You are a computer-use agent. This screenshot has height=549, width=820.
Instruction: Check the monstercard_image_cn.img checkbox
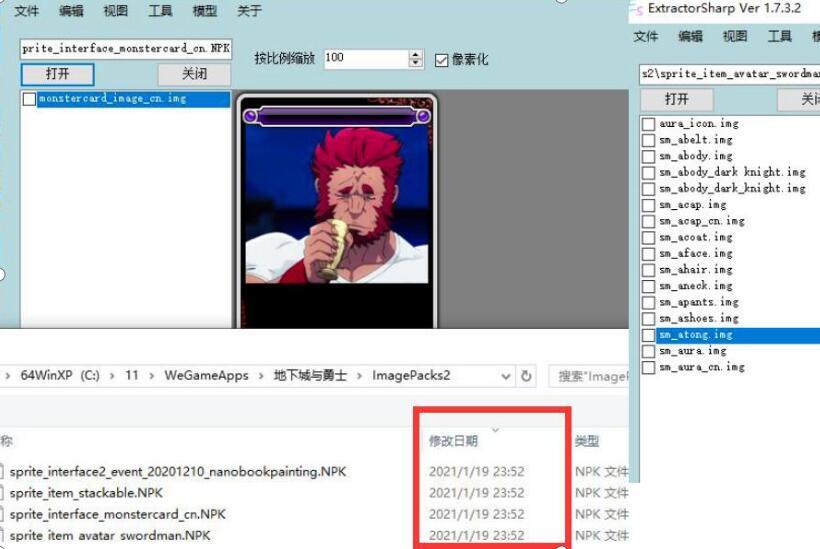click(x=29, y=99)
